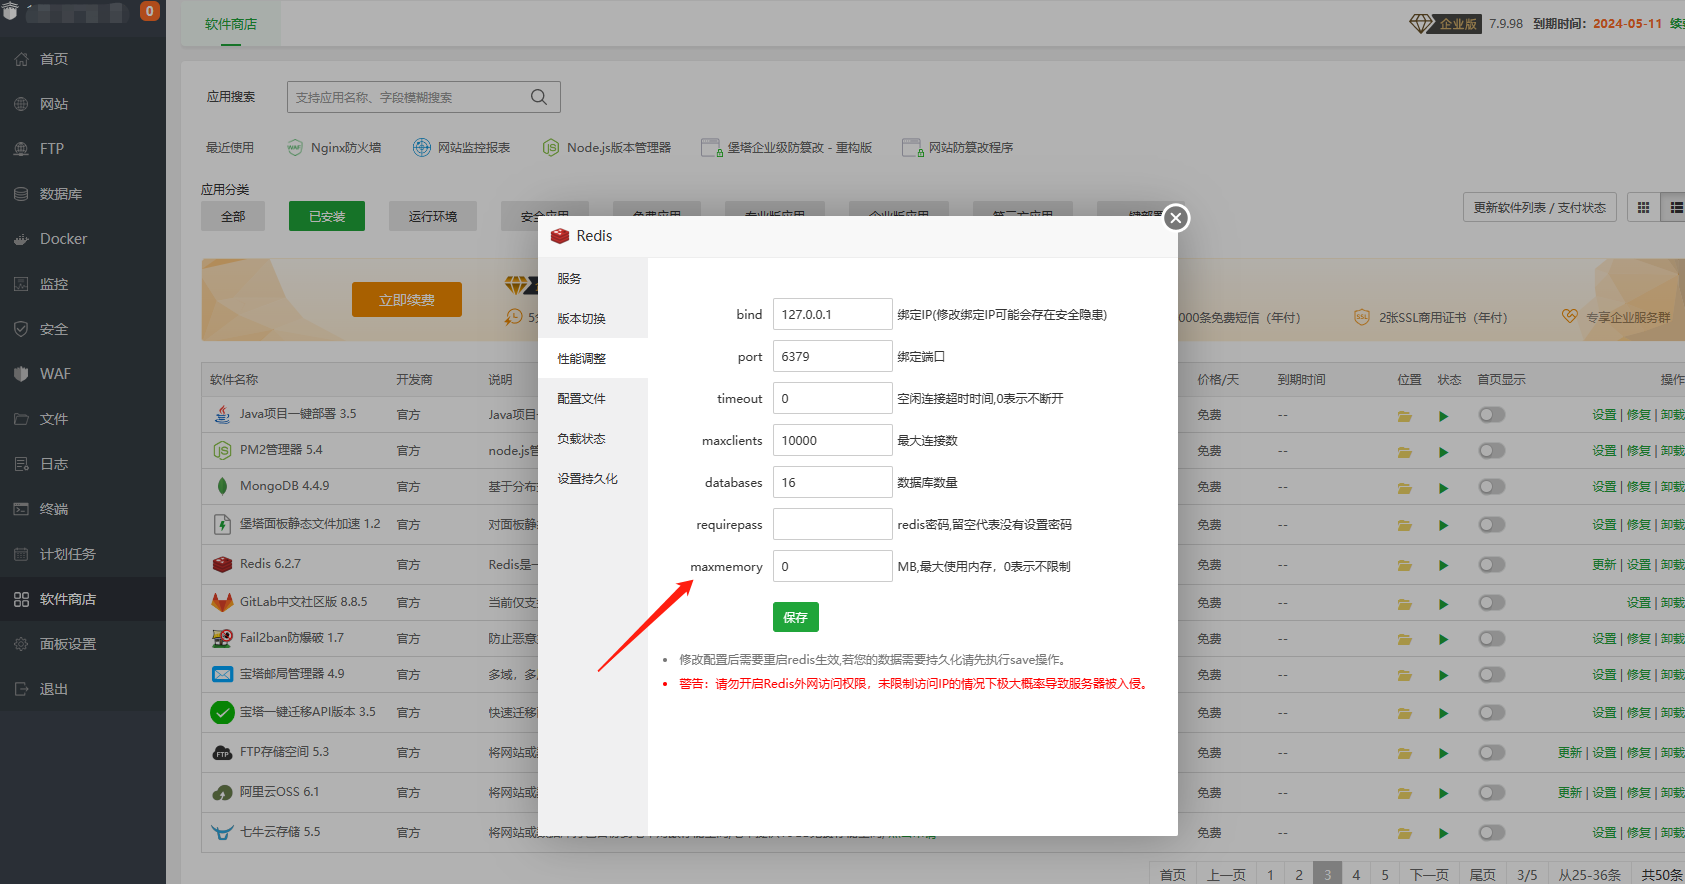Toggle homepage display for 堡塔面板静态文件加速

pos(1492,525)
